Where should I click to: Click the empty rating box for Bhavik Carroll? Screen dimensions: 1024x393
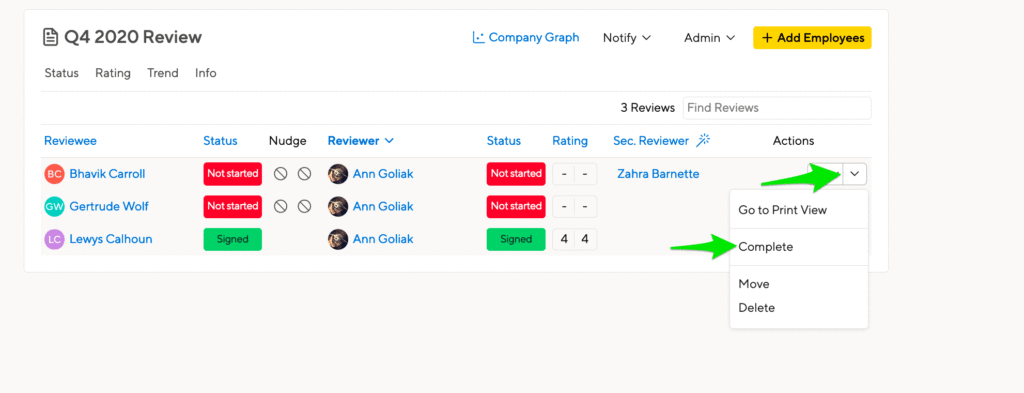point(575,174)
